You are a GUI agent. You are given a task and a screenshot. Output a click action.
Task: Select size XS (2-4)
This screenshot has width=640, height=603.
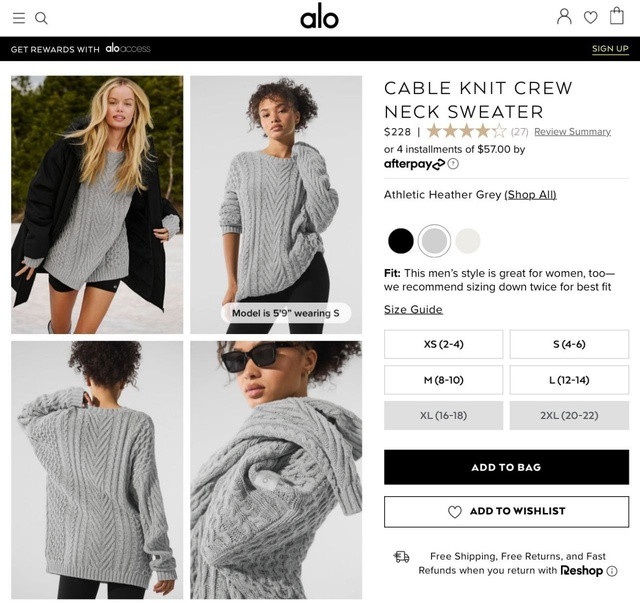443,344
